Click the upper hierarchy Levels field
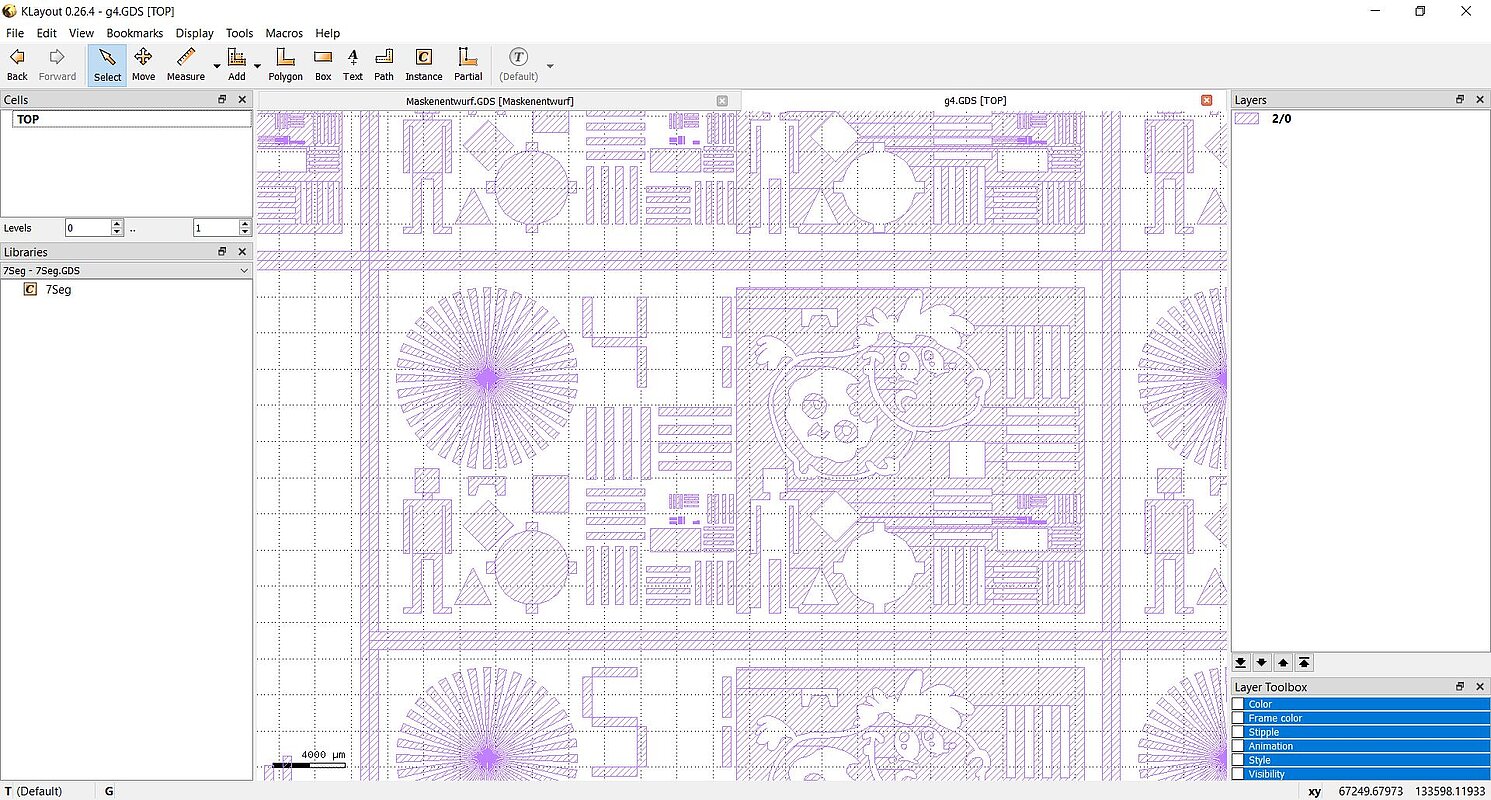 216,228
